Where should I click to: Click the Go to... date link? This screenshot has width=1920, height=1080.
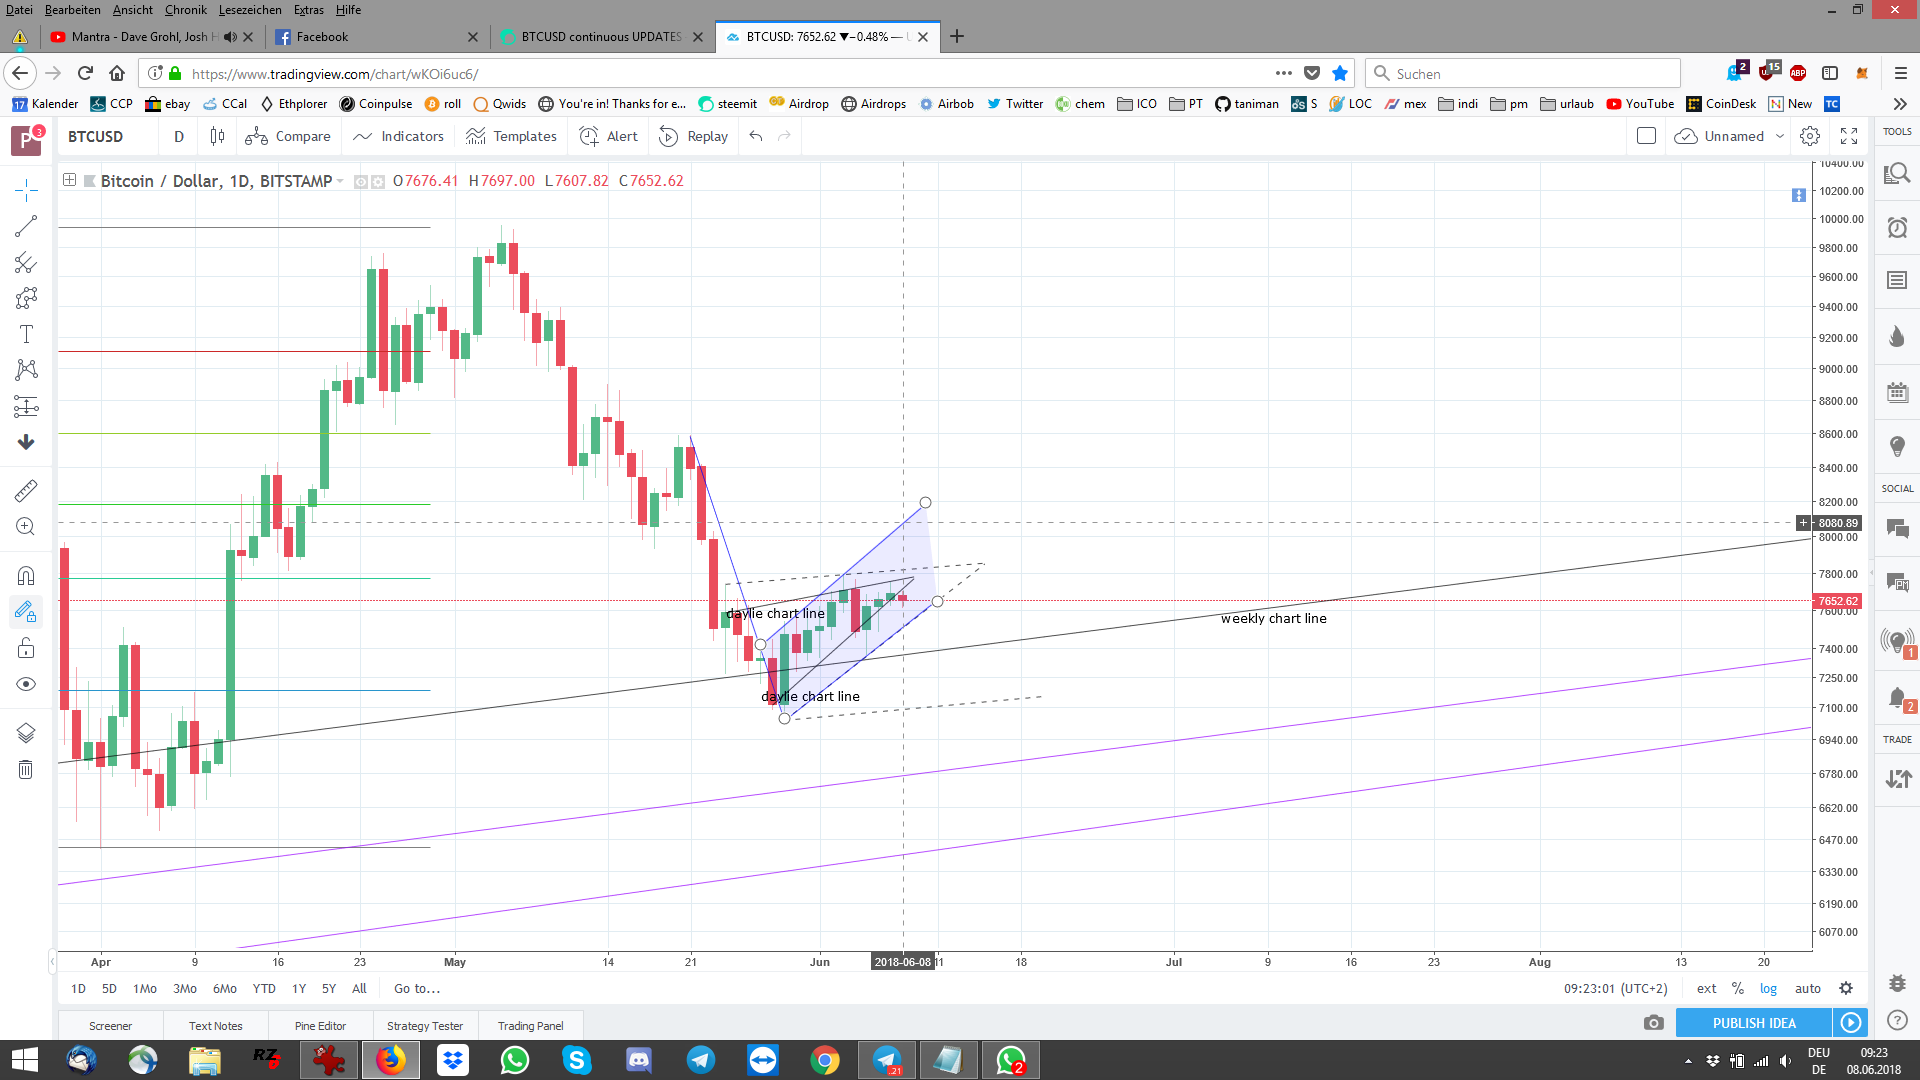(416, 988)
